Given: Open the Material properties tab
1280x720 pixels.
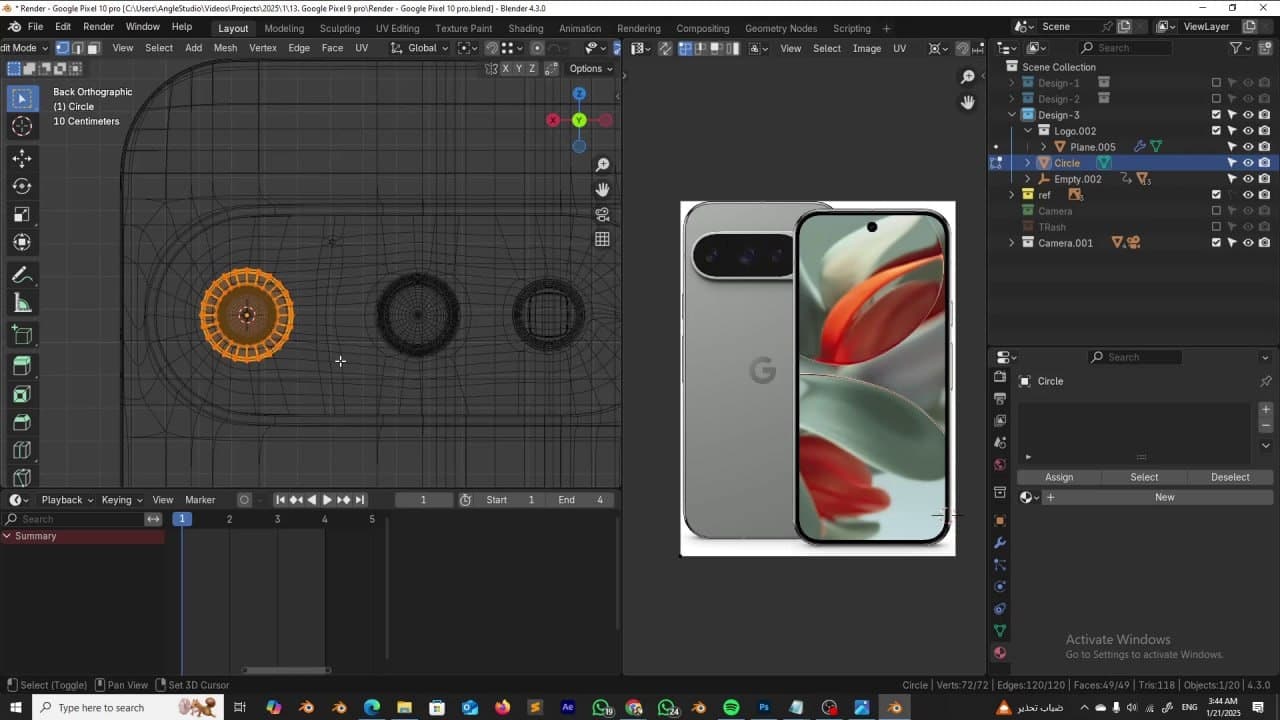Looking at the screenshot, I should 999,653.
